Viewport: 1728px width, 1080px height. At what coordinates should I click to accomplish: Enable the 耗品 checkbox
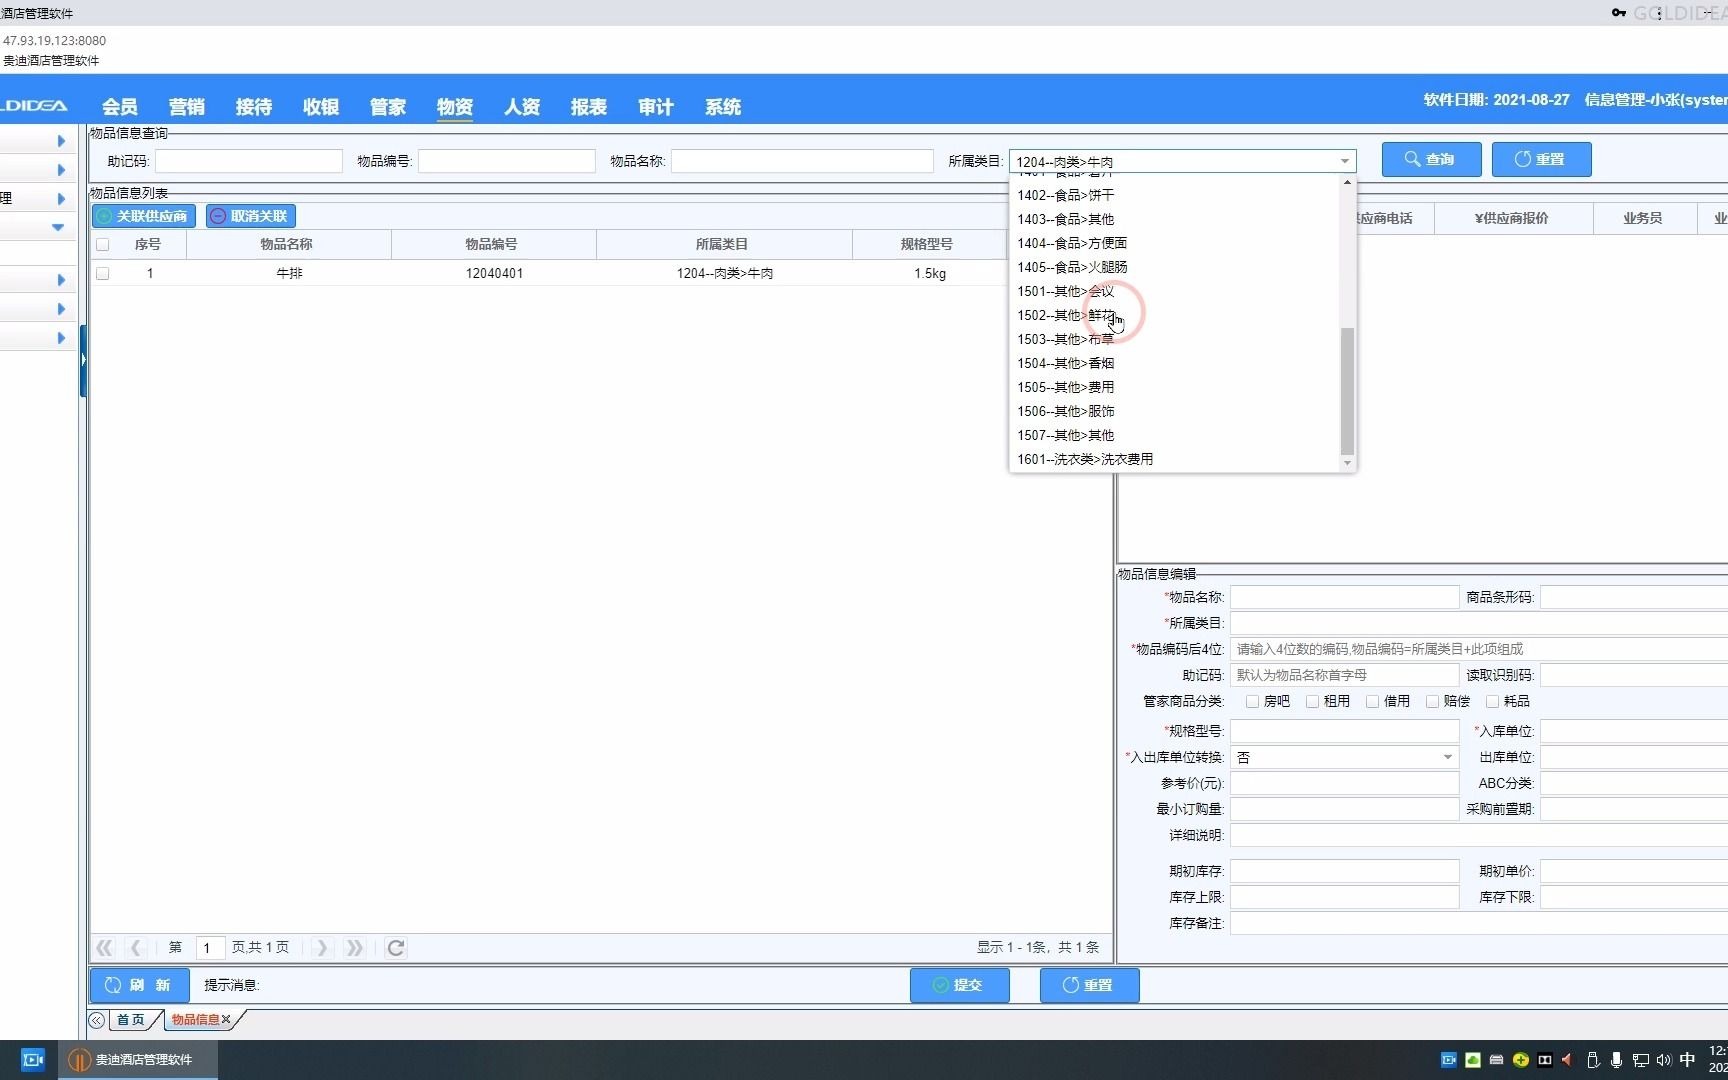pyautogui.click(x=1492, y=702)
